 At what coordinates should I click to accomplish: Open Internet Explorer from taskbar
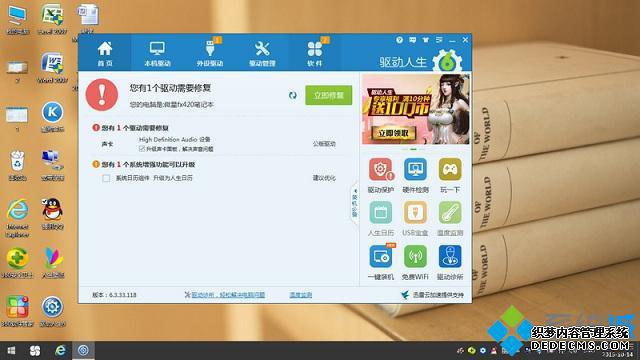click(x=60, y=351)
